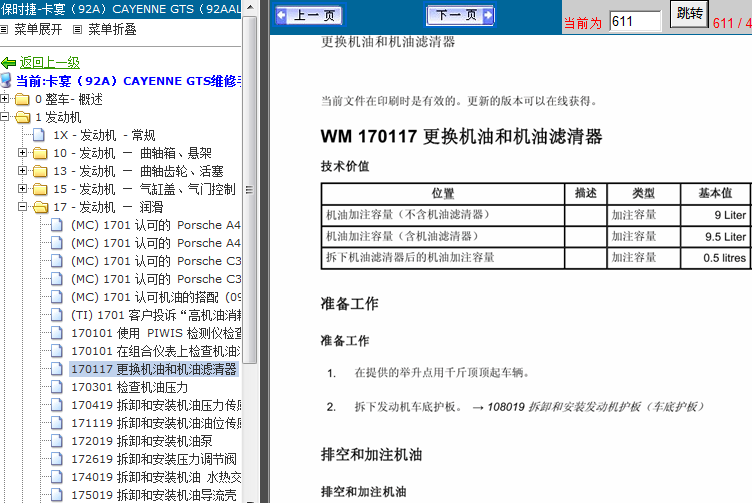Click page icon of 172619 拆卸和安装压力调节阀
This screenshot has width=752, height=503.
click(x=57, y=459)
